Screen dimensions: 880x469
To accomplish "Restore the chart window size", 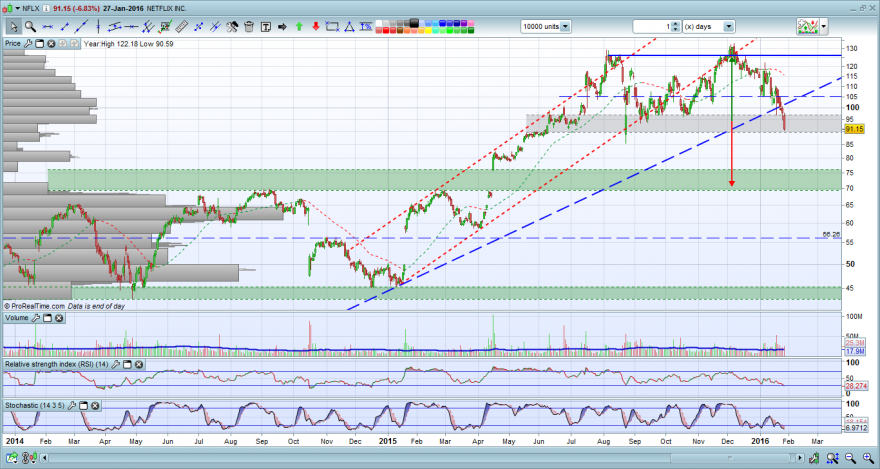I will point(863,8).
